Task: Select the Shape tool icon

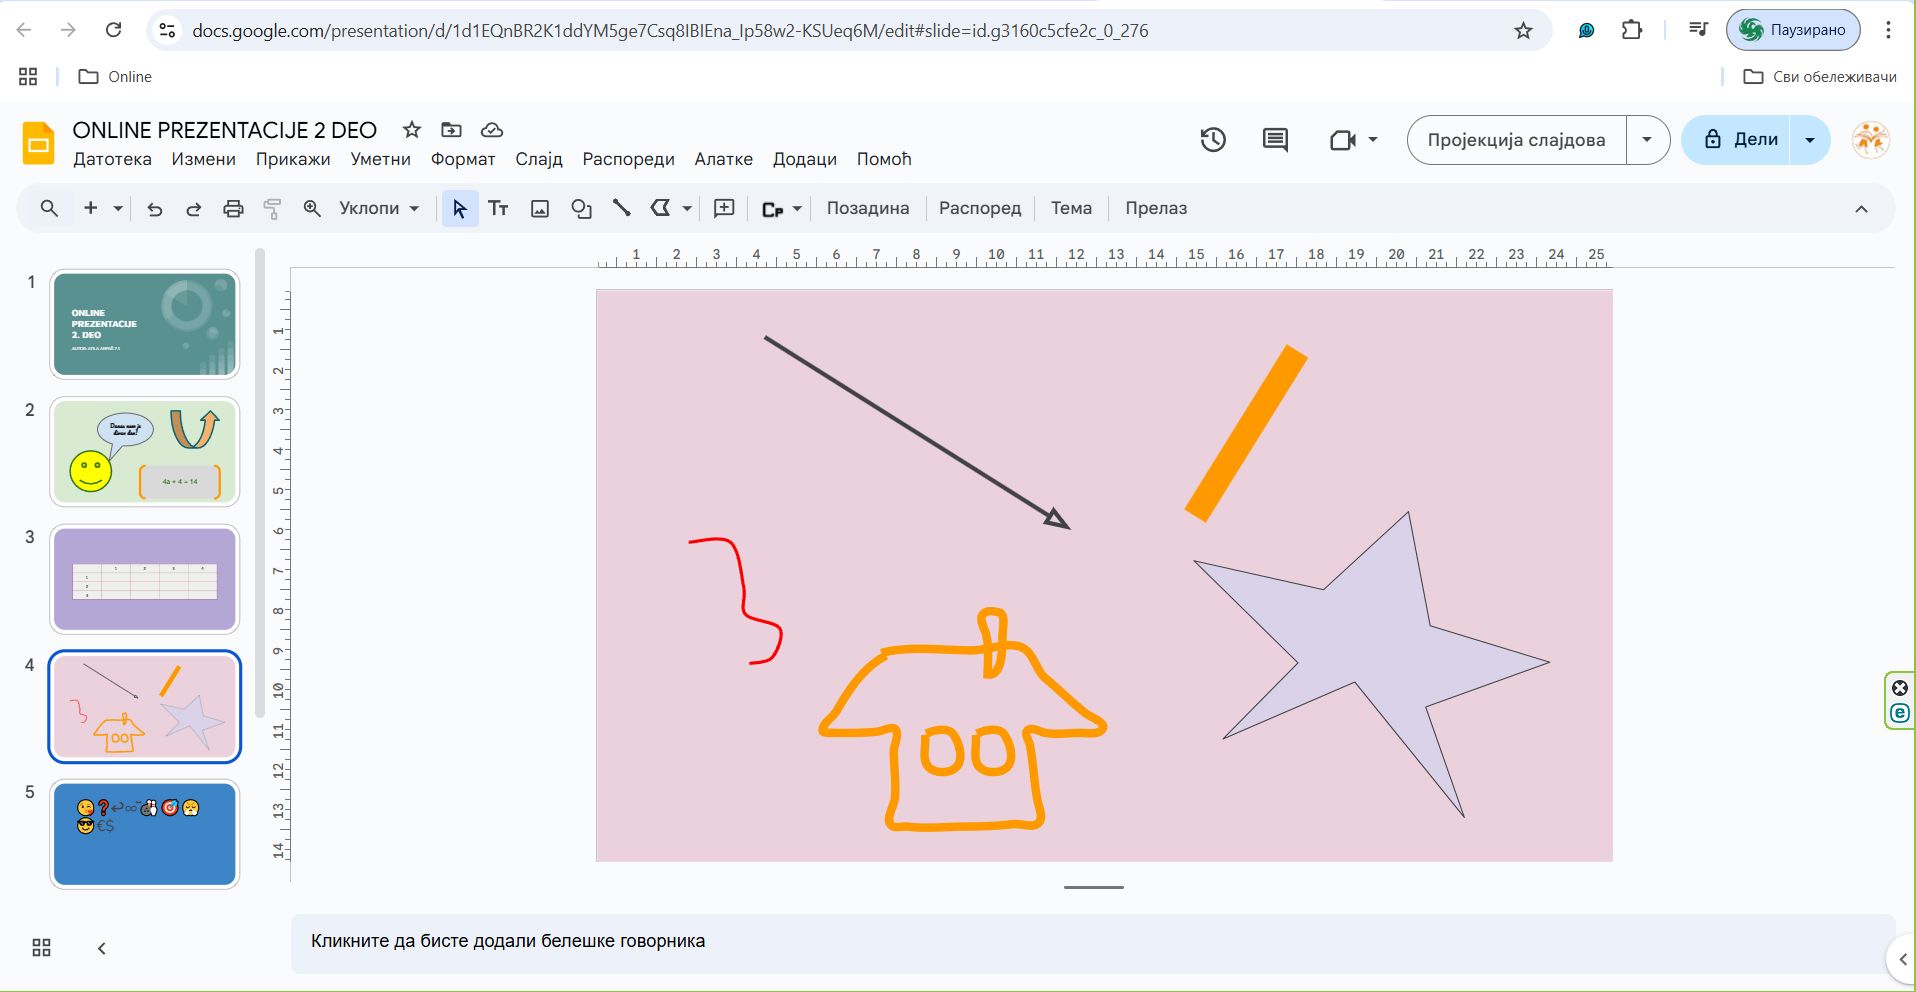Action: point(581,209)
